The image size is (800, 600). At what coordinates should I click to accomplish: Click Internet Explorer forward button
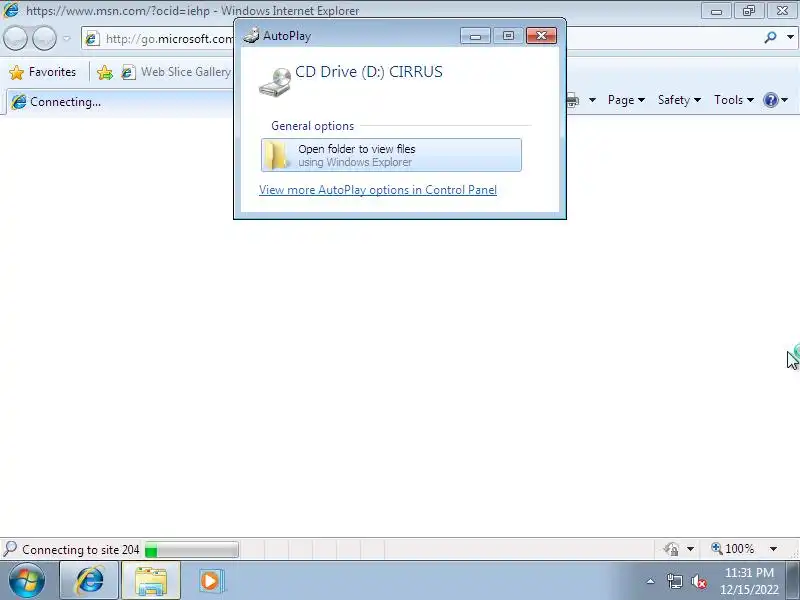(44, 38)
